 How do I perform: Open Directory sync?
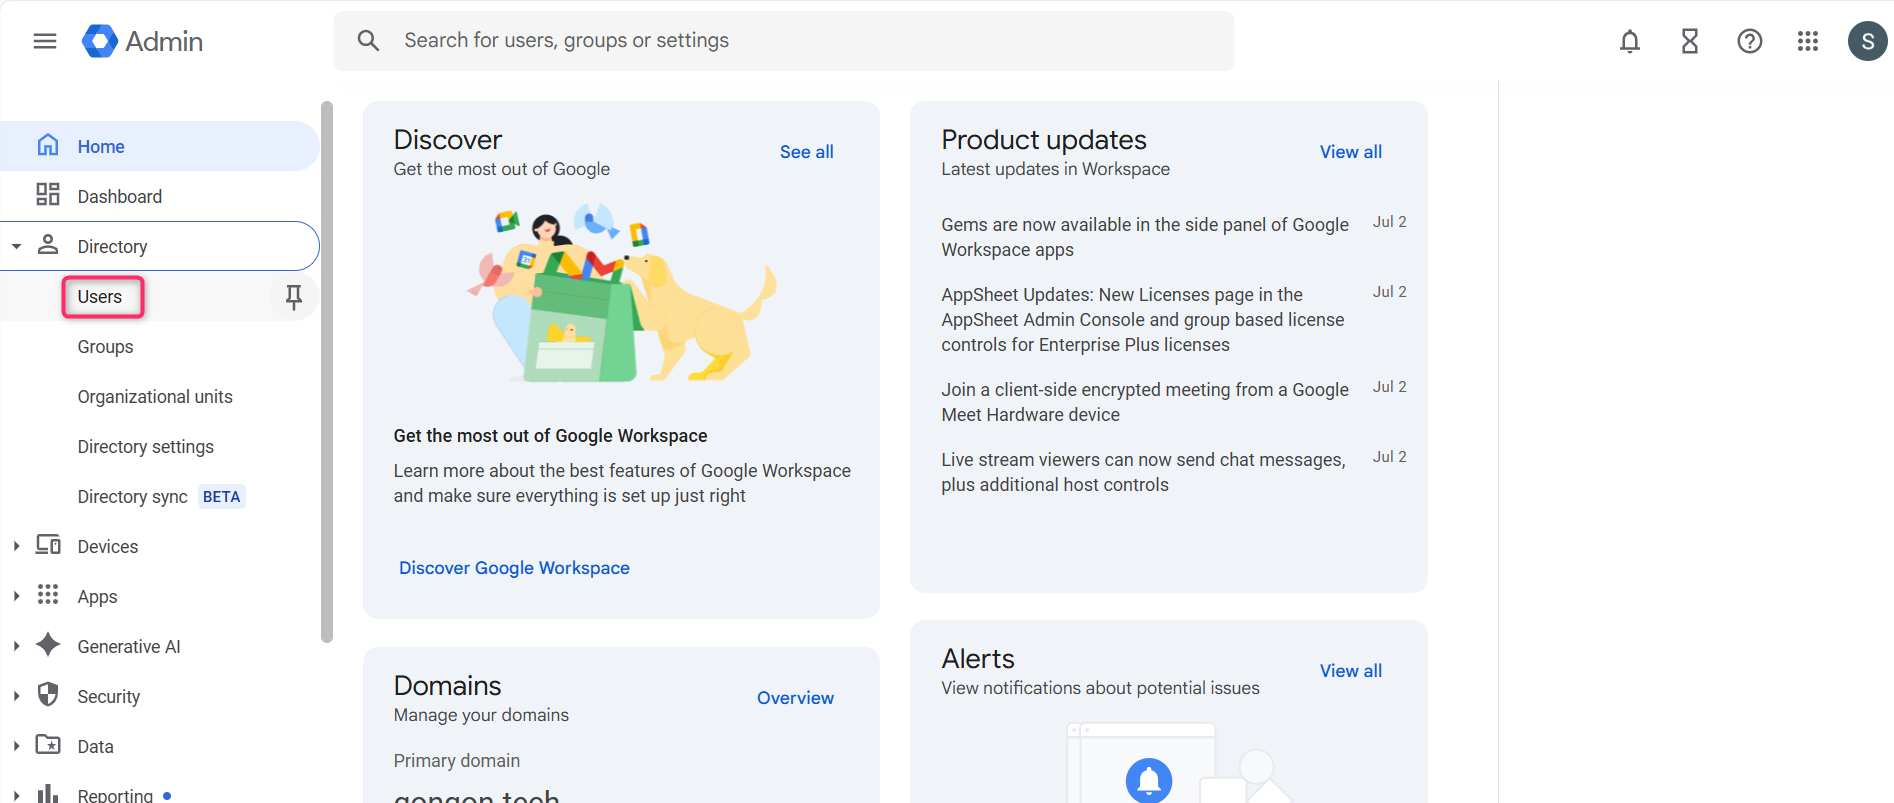[x=133, y=497]
